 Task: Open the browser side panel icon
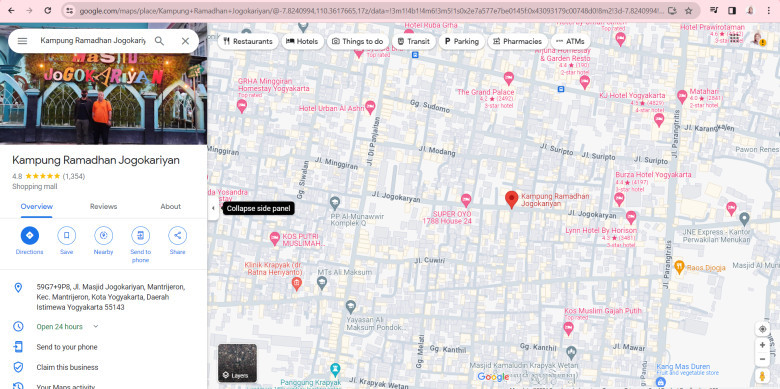pos(732,10)
